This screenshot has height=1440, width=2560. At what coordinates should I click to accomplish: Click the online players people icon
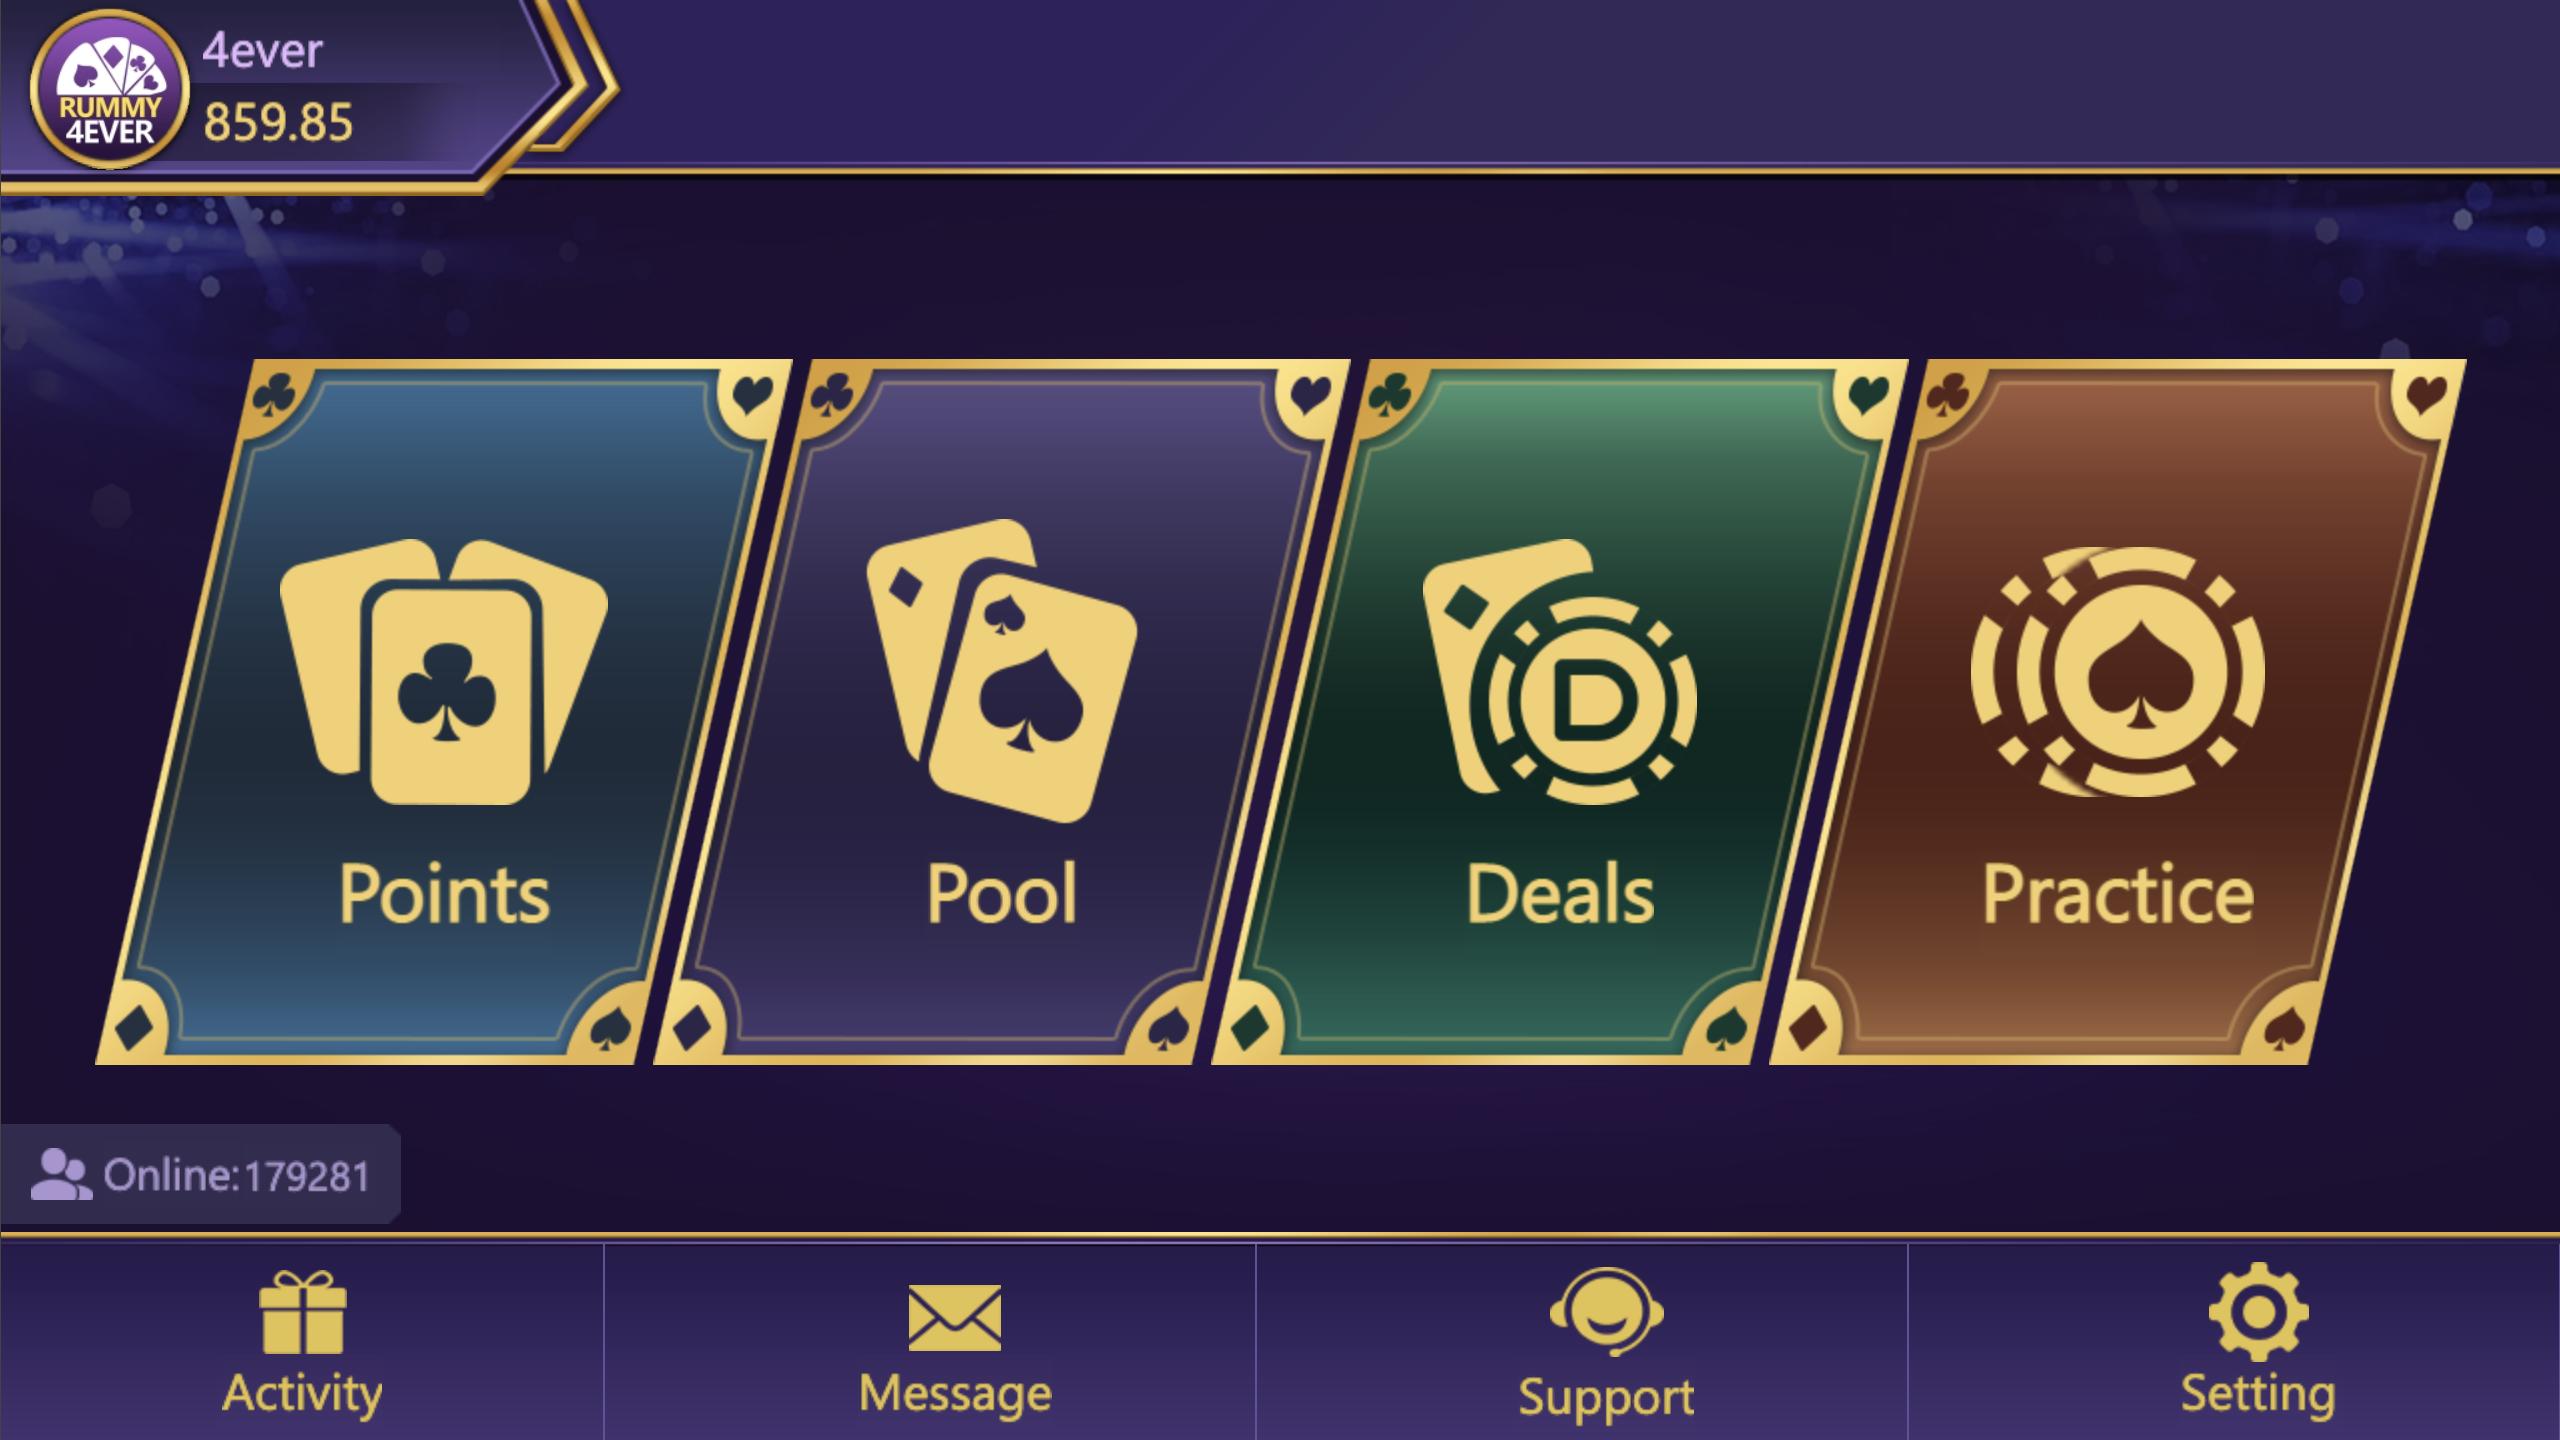click(x=61, y=1174)
